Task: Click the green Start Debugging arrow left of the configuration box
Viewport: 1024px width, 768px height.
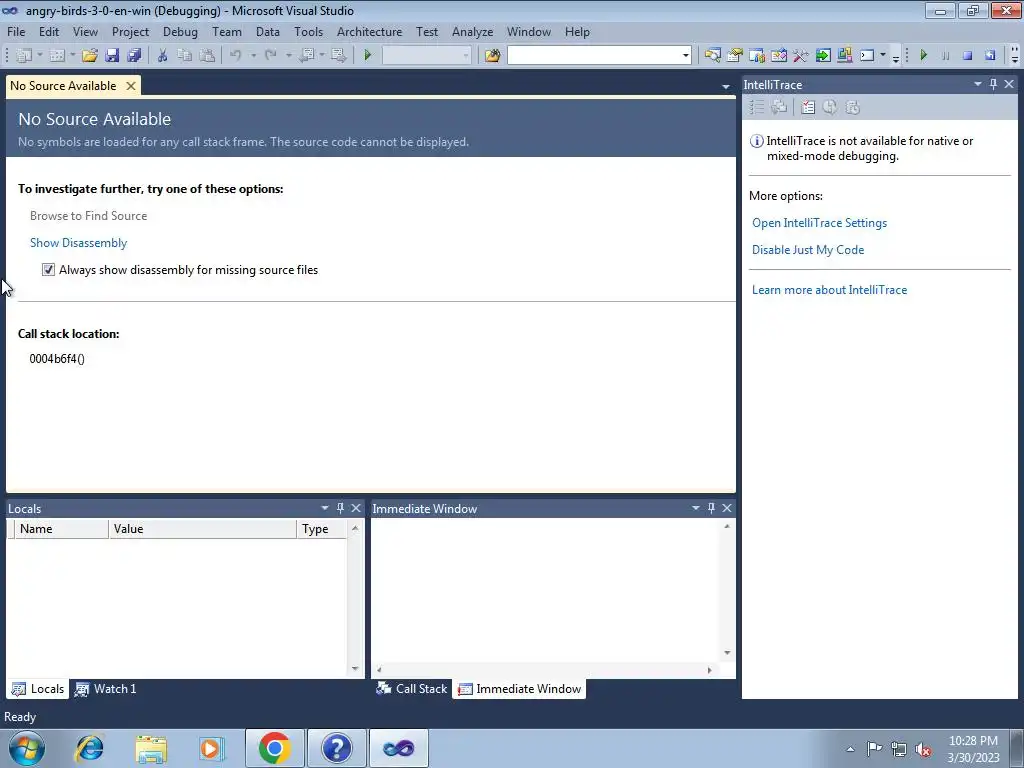Action: coord(368,56)
